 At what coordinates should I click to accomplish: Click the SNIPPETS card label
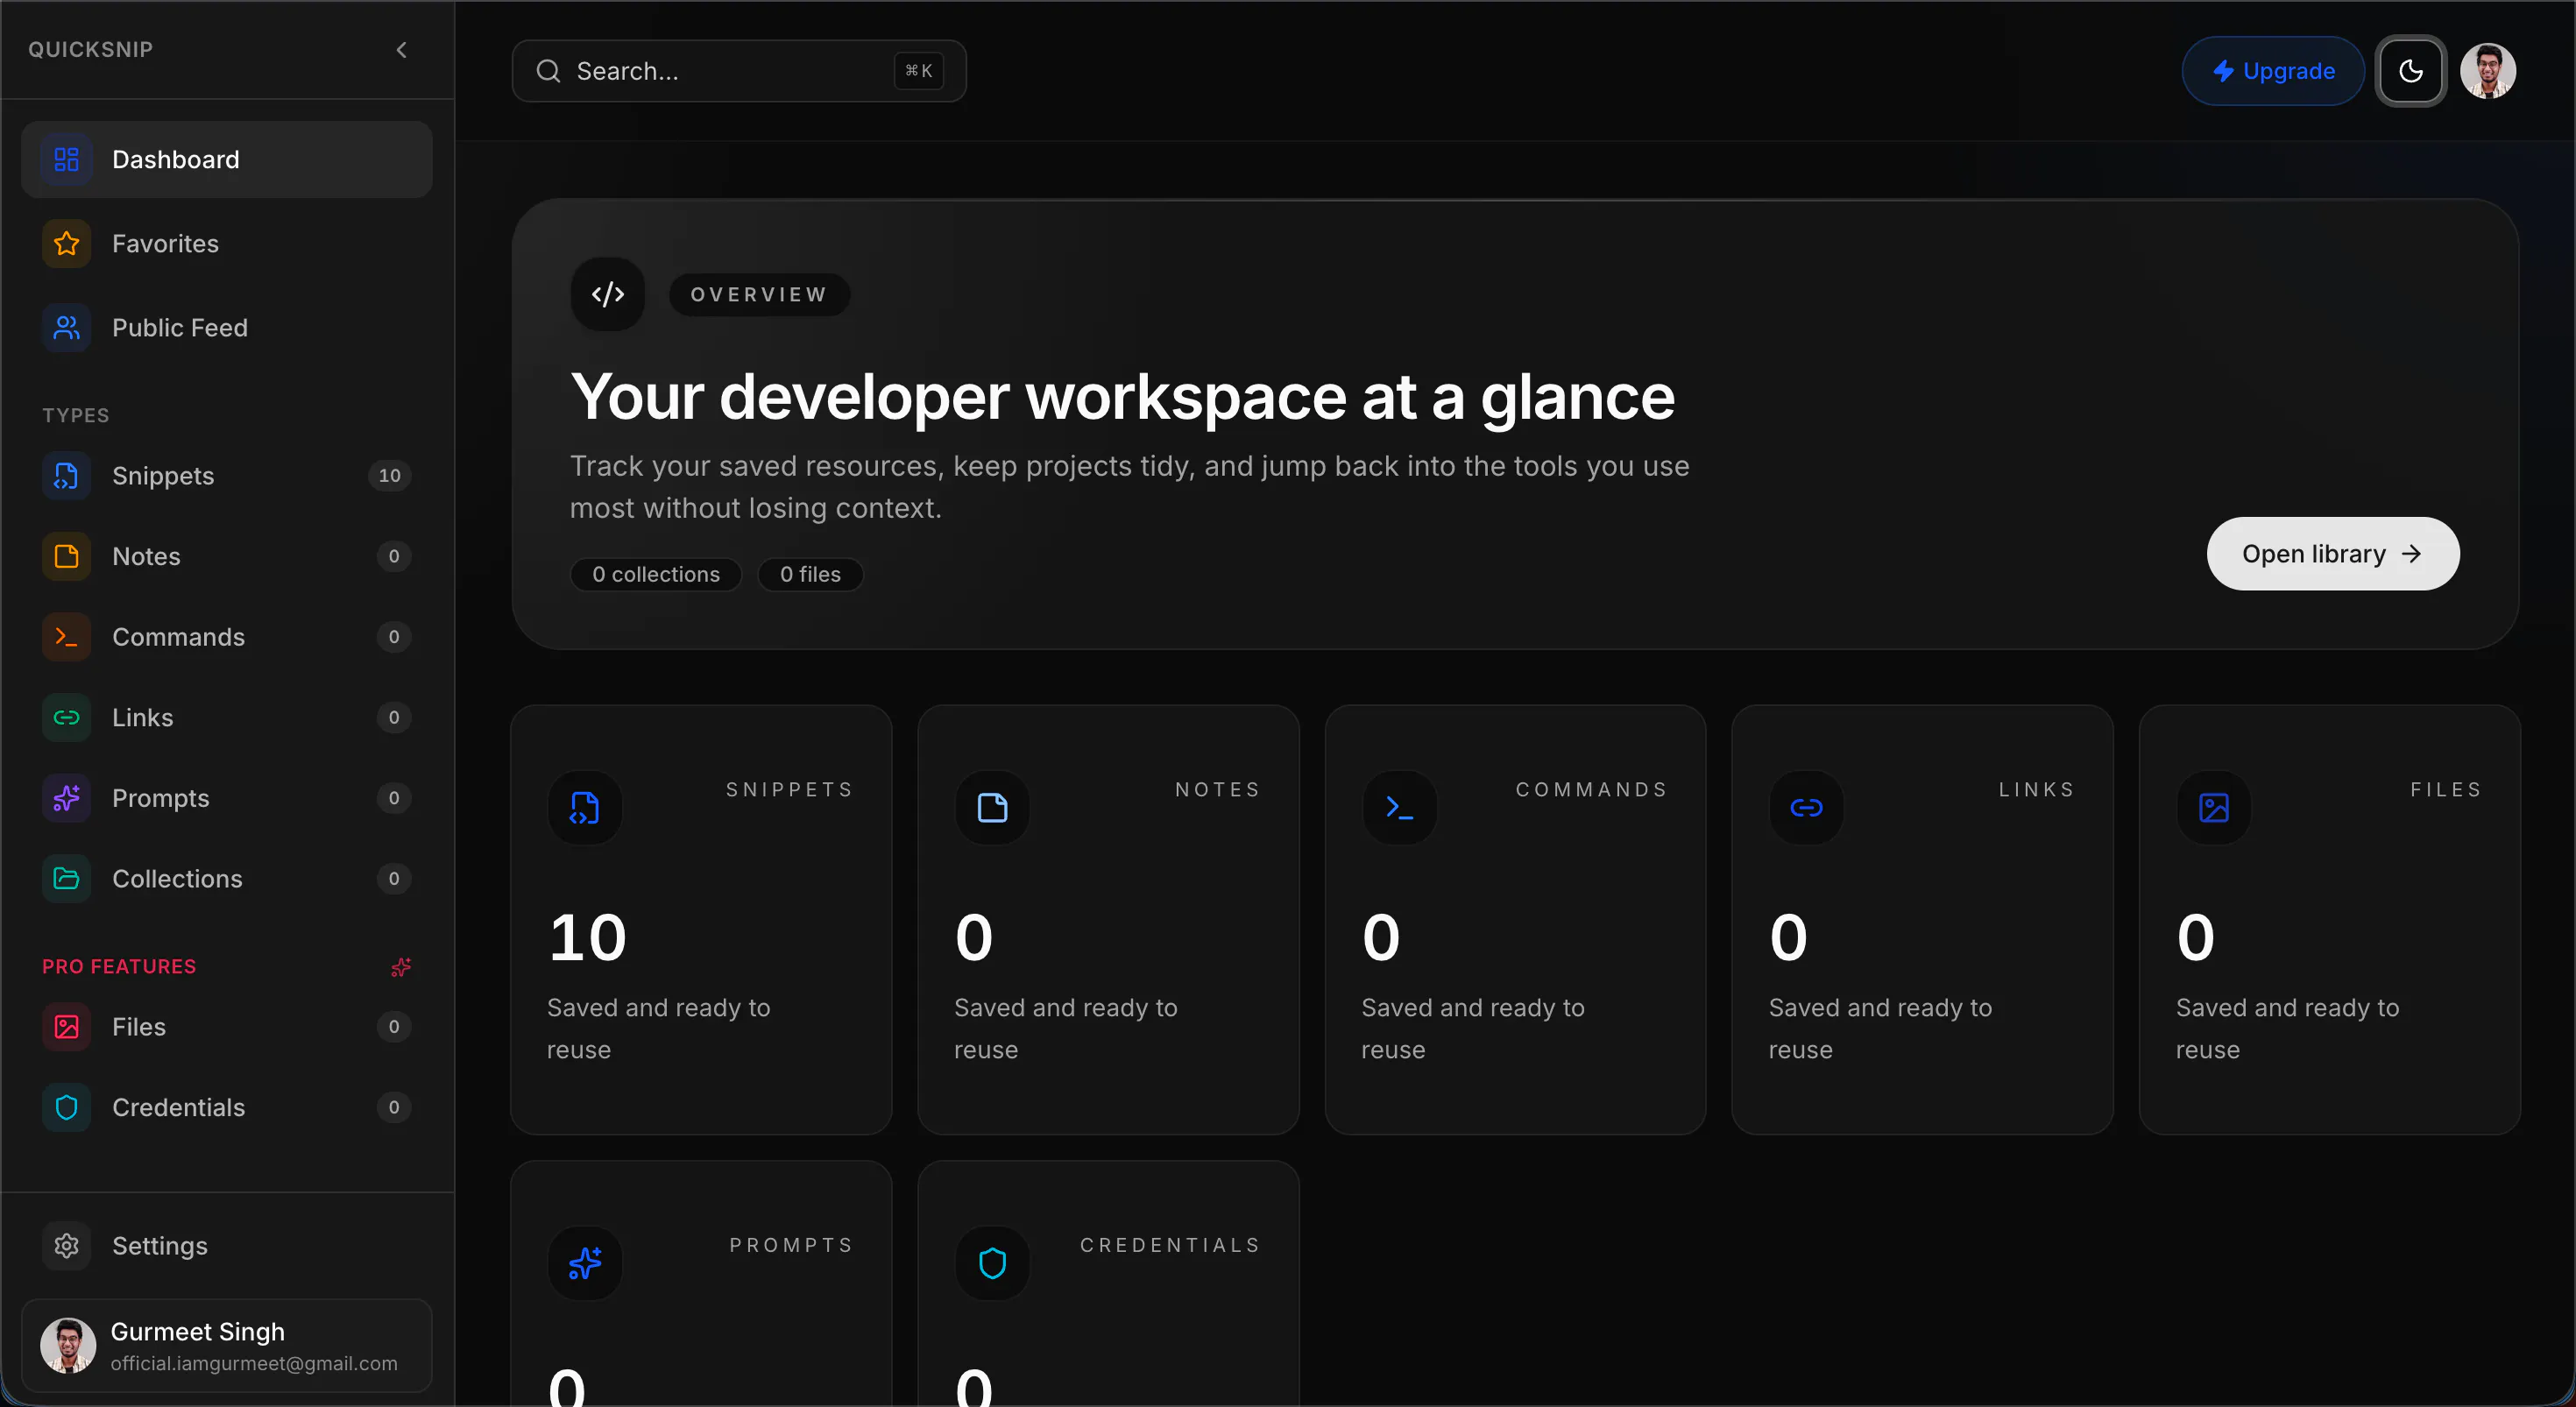click(789, 789)
